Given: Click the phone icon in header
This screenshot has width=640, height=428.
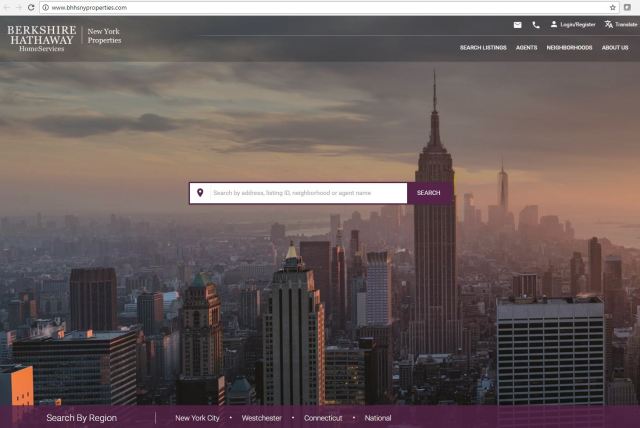Looking at the screenshot, I should (535, 24).
